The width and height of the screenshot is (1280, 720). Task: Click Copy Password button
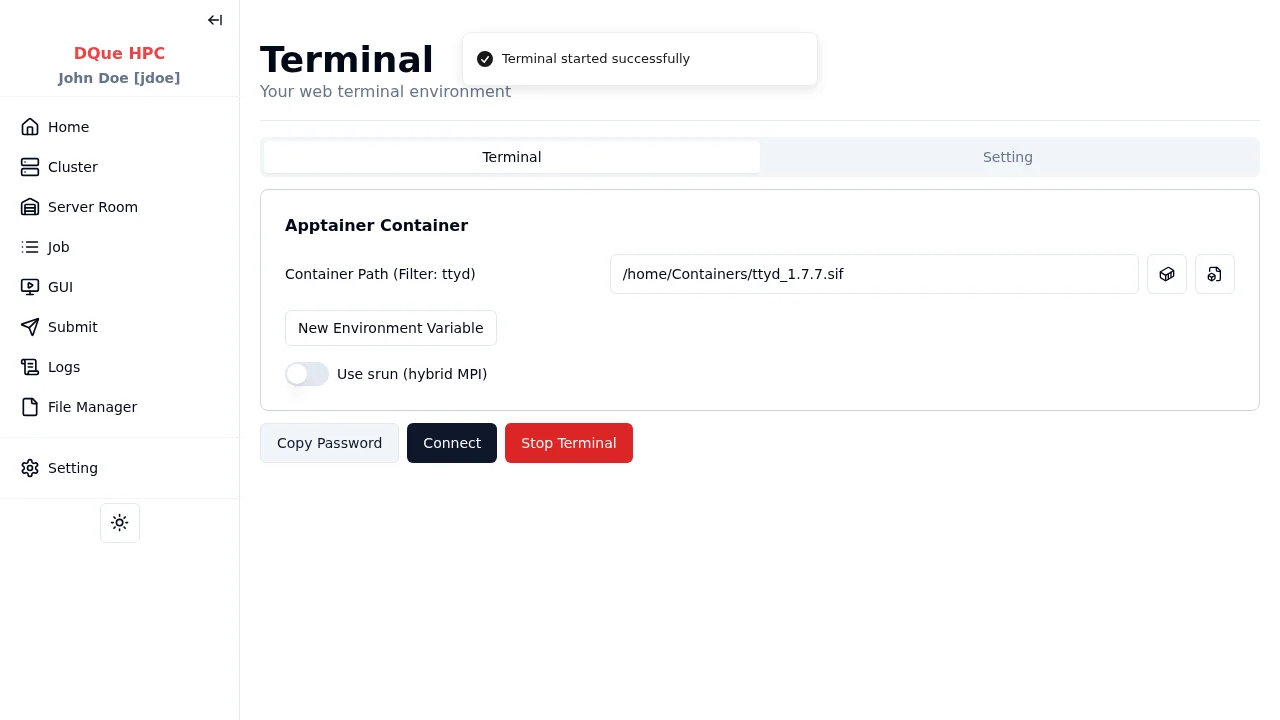click(329, 443)
